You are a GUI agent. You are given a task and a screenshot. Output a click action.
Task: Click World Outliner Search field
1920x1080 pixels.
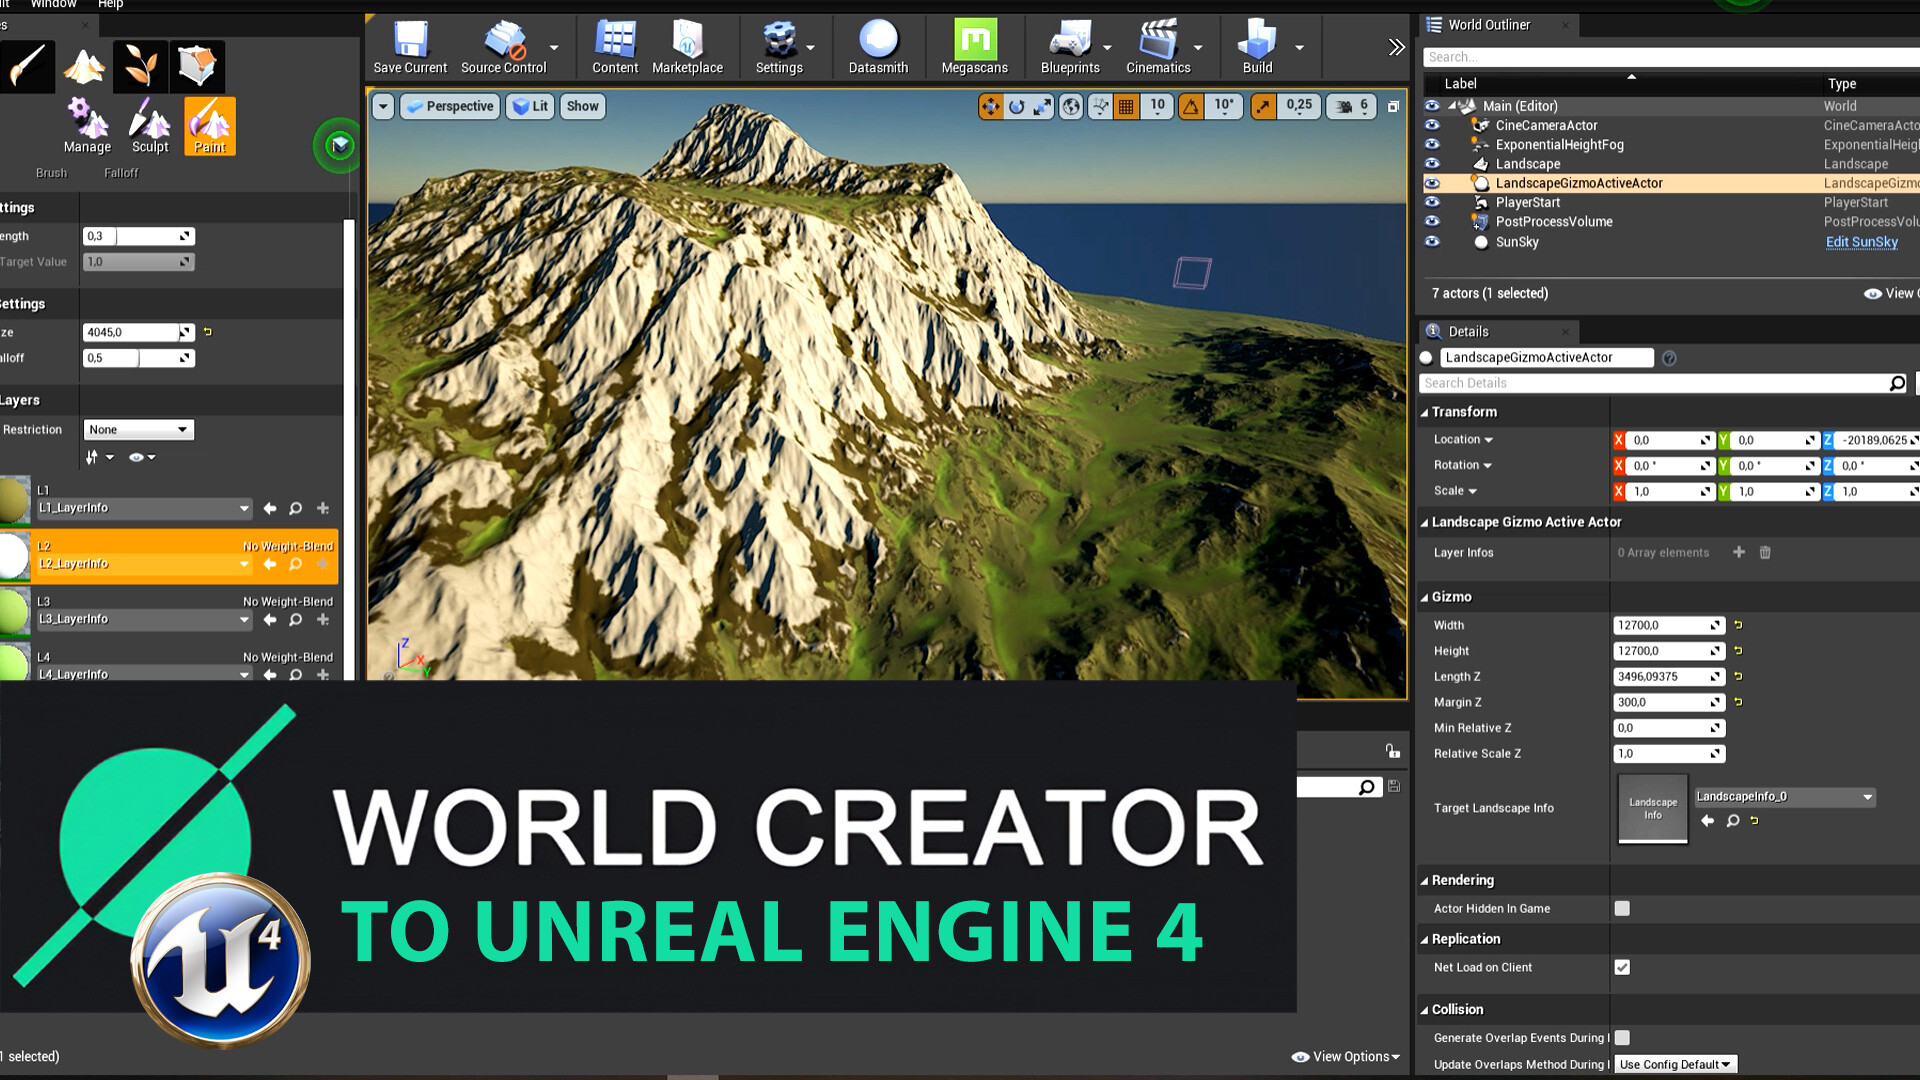click(1670, 57)
